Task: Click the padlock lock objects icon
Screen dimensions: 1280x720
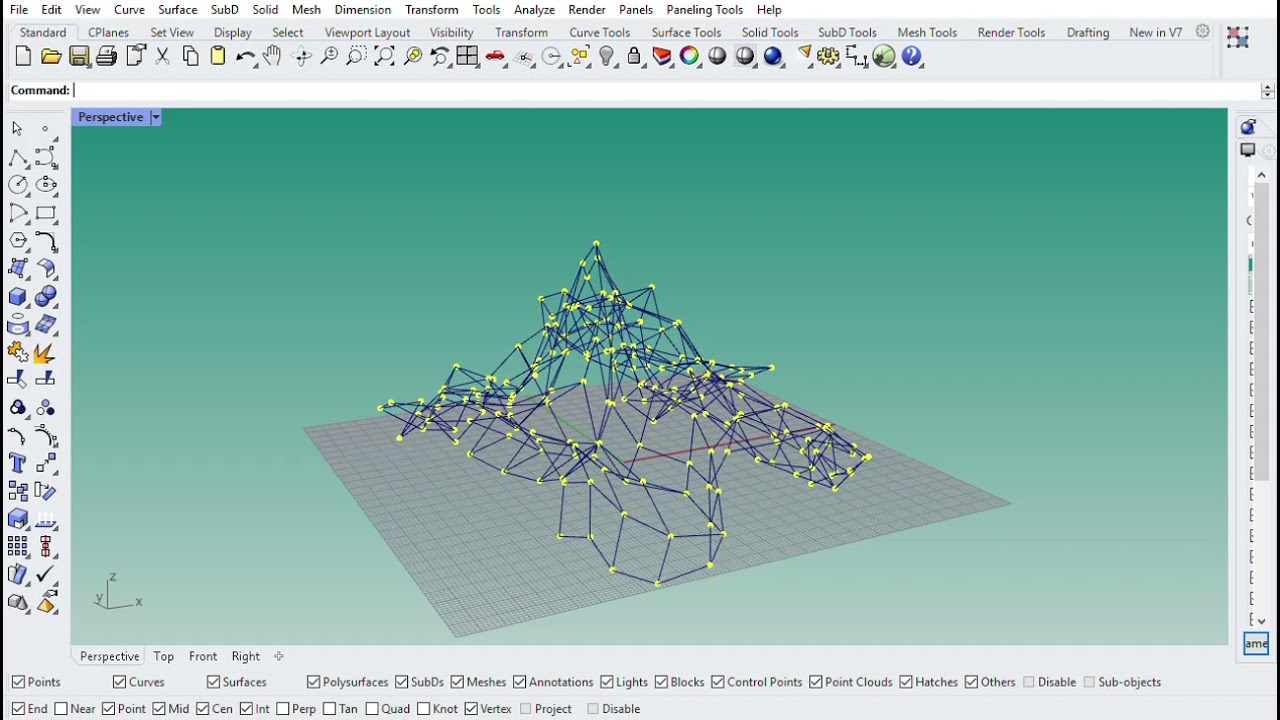Action: pyautogui.click(x=634, y=56)
